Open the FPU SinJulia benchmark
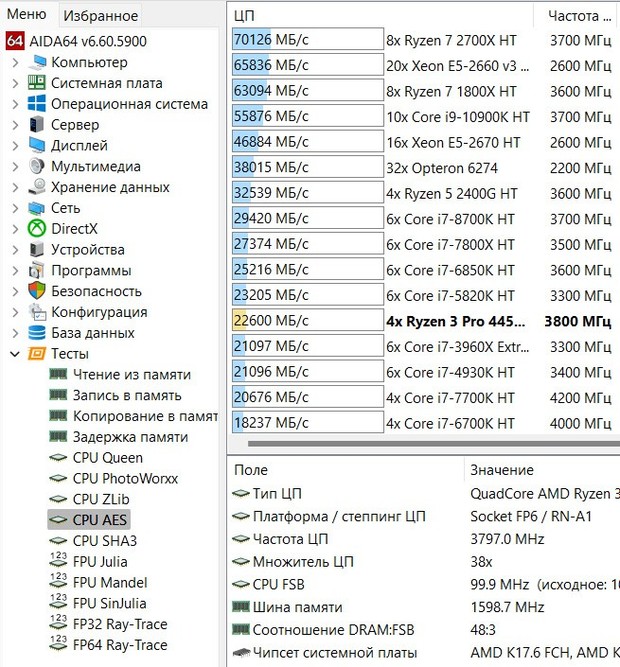Viewport: 620px width, 667px height. coord(110,603)
